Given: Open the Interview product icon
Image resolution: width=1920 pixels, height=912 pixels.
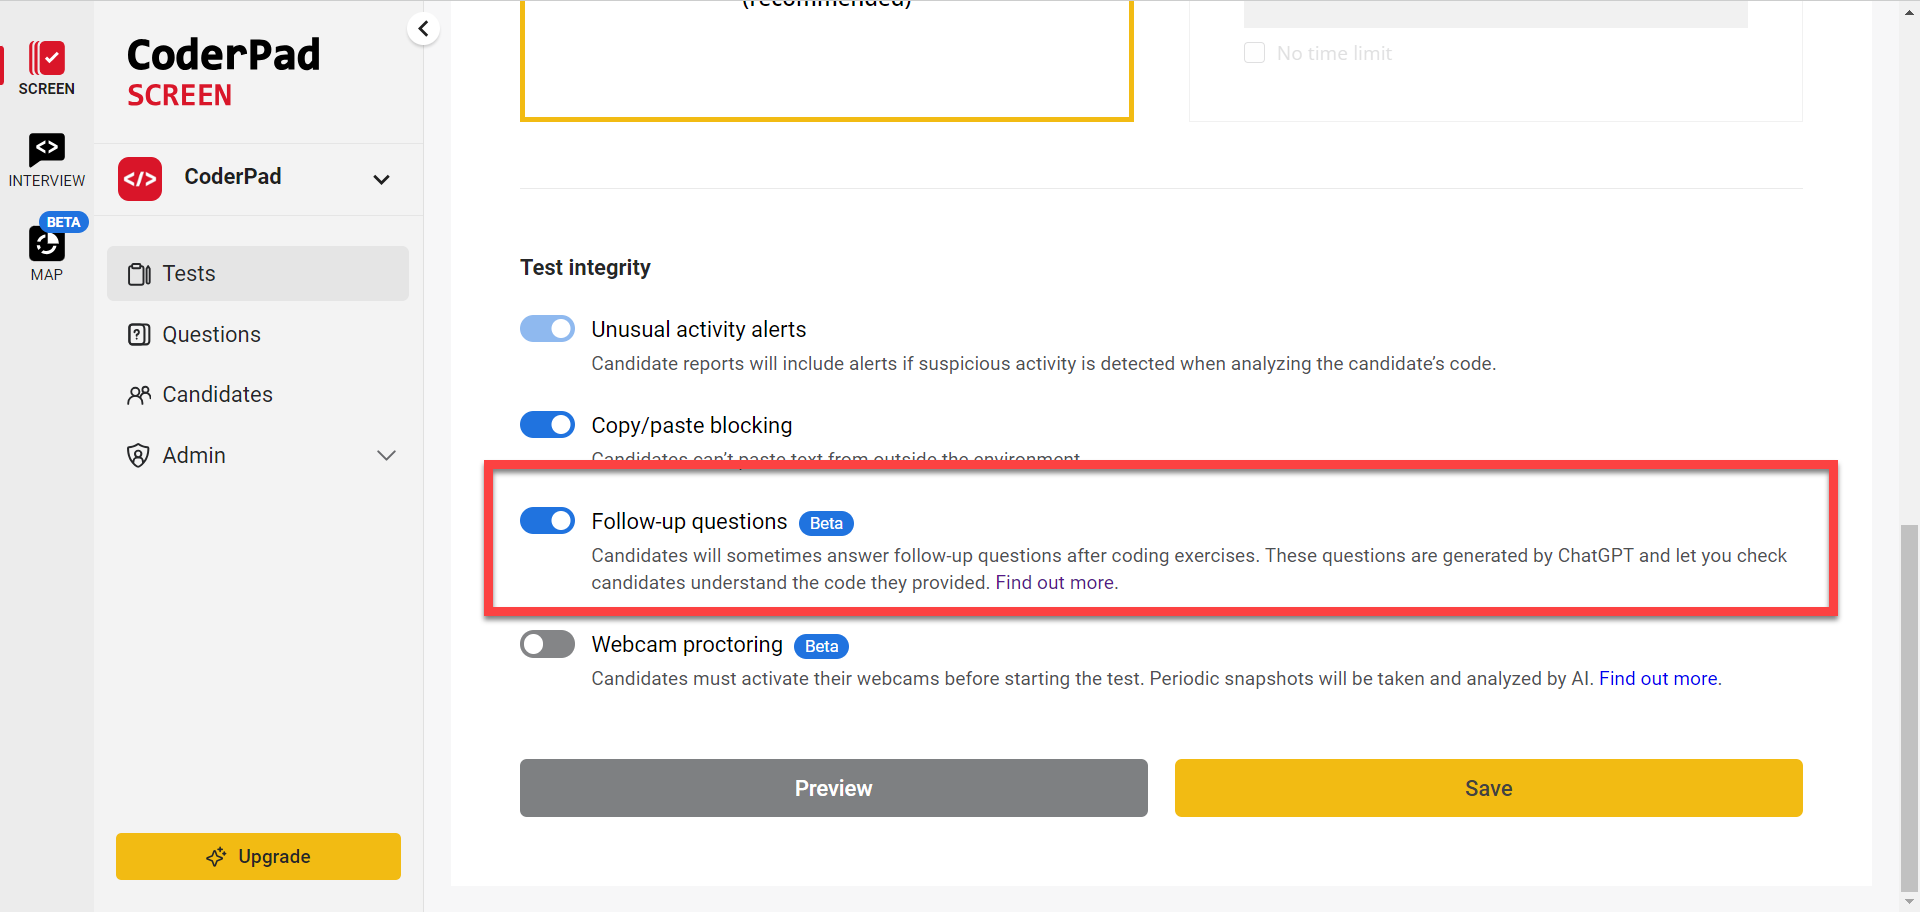Looking at the screenshot, I should [x=46, y=150].
